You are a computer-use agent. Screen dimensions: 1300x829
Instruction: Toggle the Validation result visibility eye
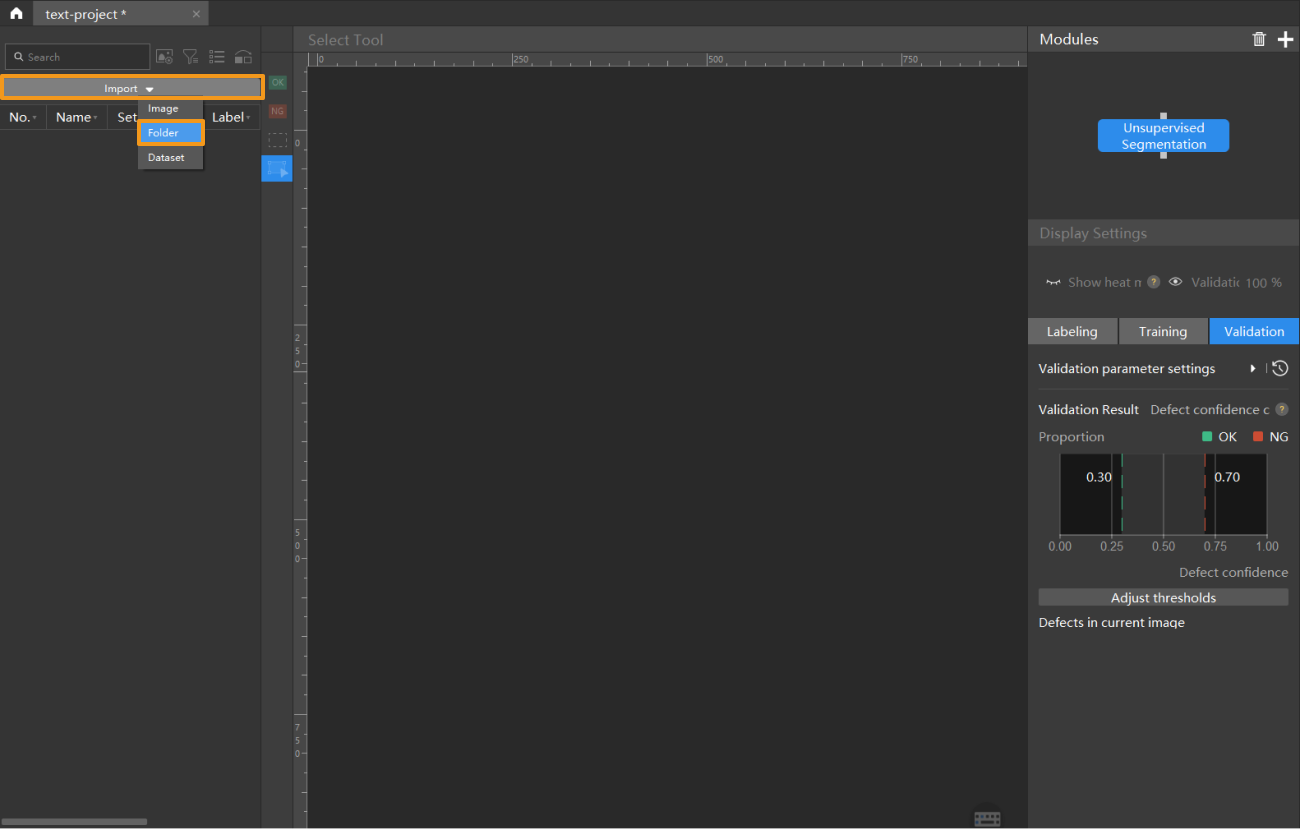(x=1176, y=282)
